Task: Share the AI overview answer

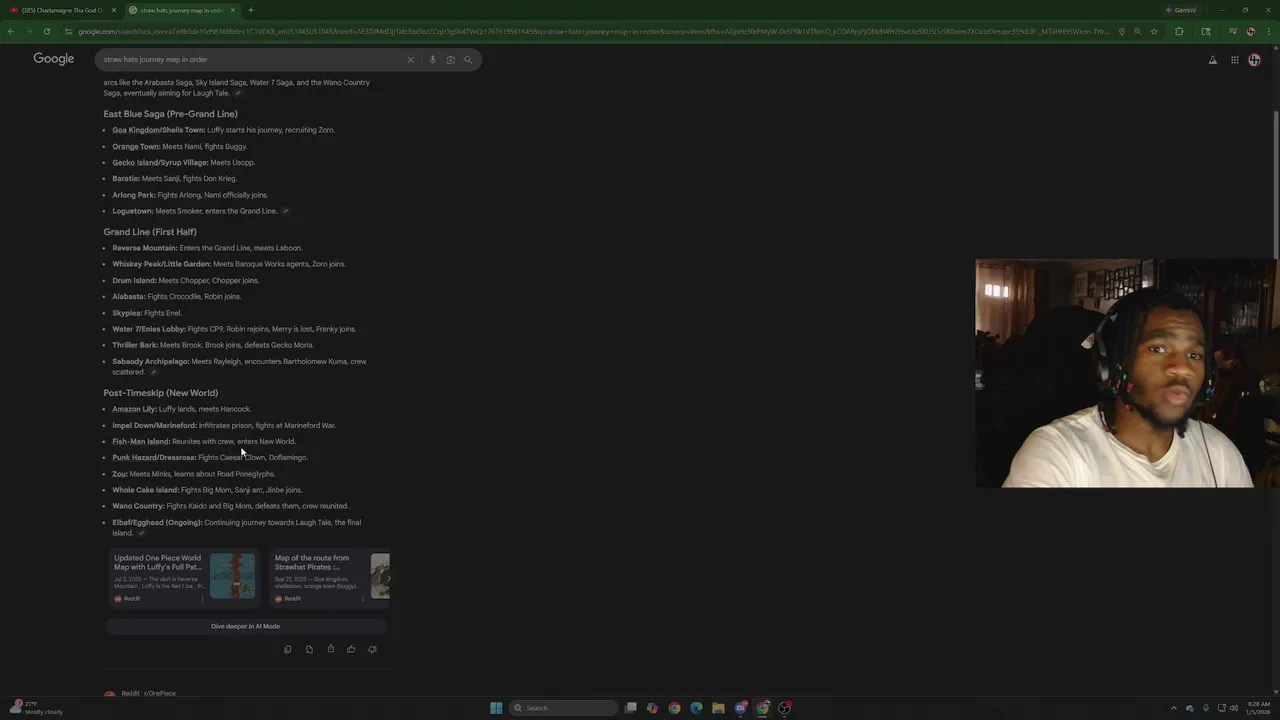Action: (x=330, y=649)
